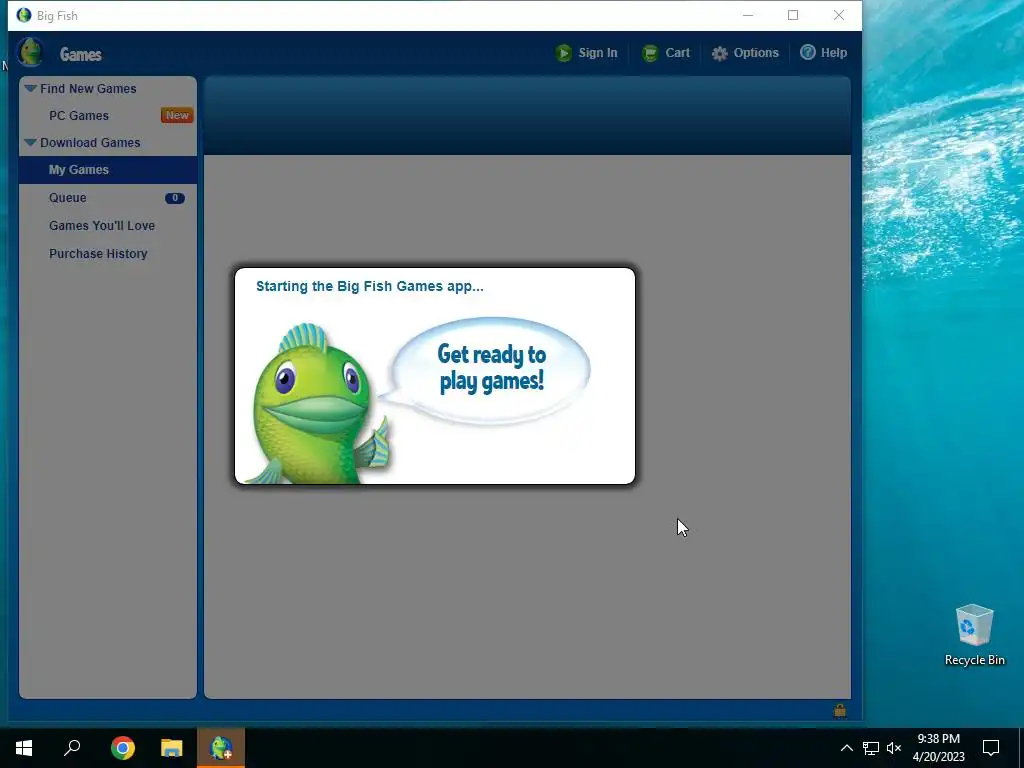Screen dimensions: 1024x768
Task: Click the Big Fish logo beside Games
Action: (x=30, y=52)
